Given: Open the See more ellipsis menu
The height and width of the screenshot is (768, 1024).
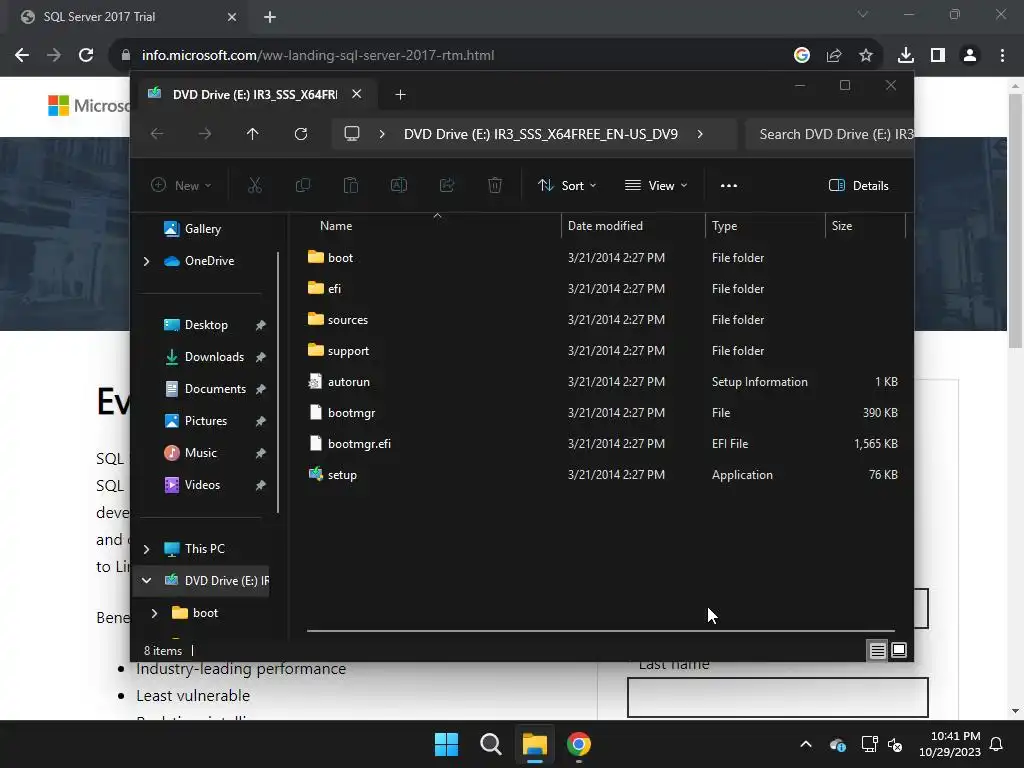Looking at the screenshot, I should tap(729, 185).
